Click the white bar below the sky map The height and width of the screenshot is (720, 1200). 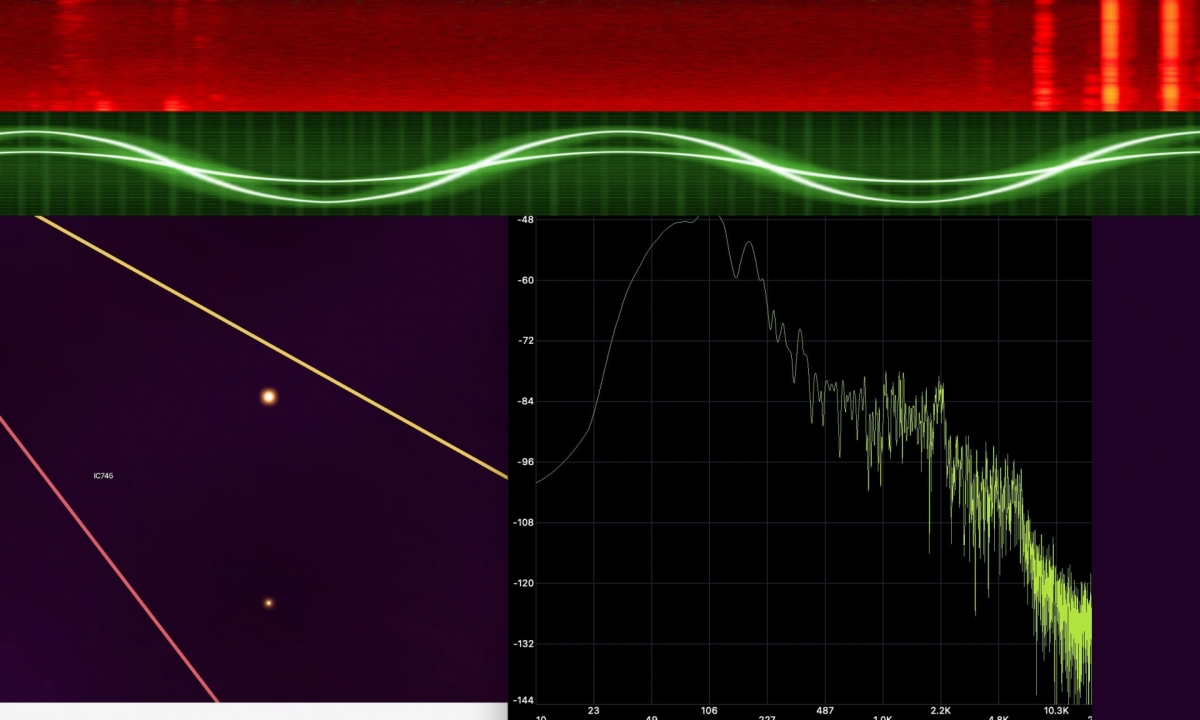[250, 711]
